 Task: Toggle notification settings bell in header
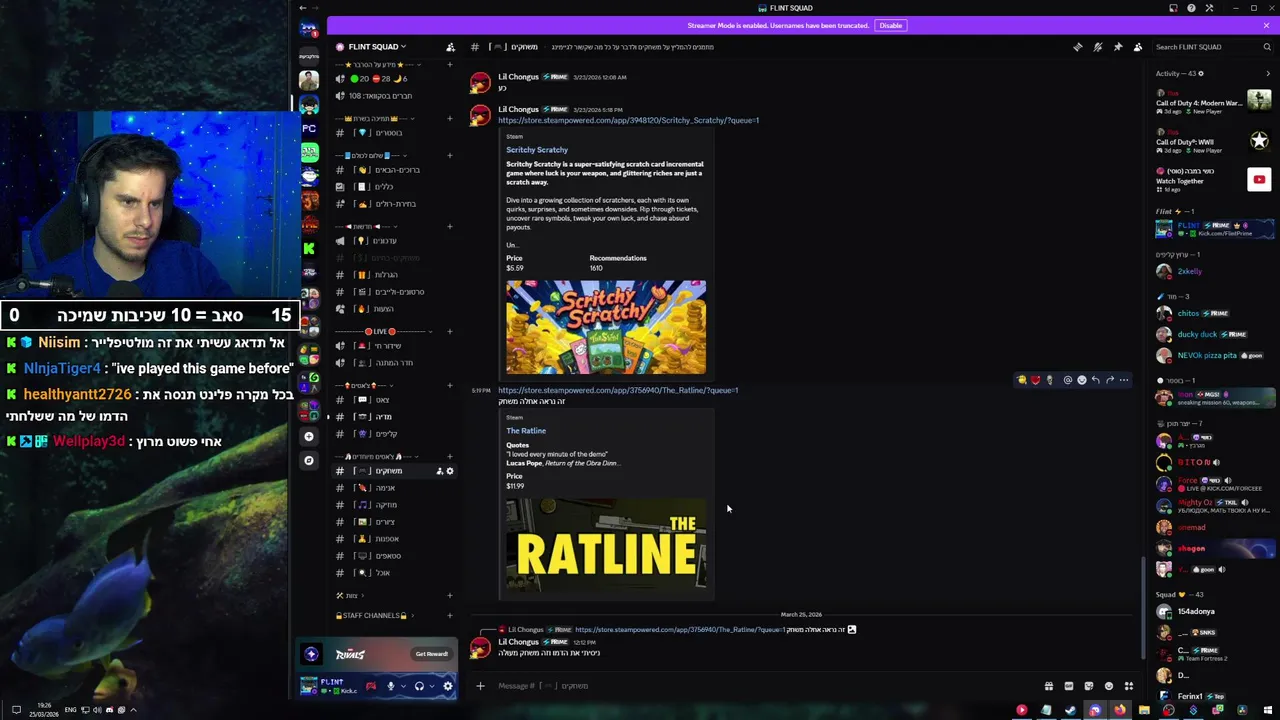point(1097,47)
